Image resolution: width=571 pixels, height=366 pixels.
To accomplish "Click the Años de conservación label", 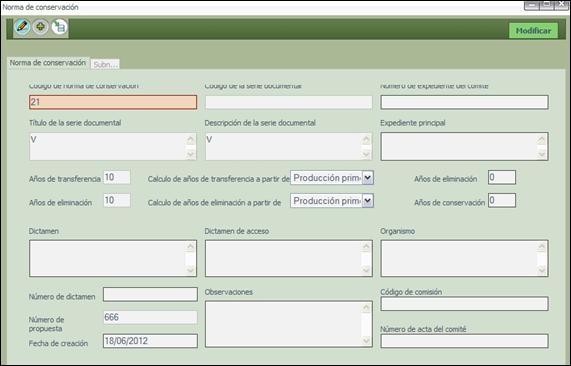I will [x=449, y=202].
